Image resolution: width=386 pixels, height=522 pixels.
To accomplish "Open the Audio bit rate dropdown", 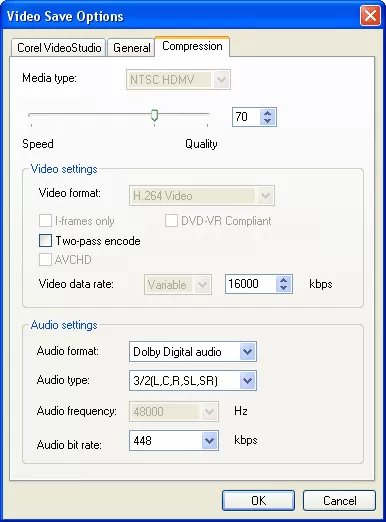I will (x=174, y=441).
